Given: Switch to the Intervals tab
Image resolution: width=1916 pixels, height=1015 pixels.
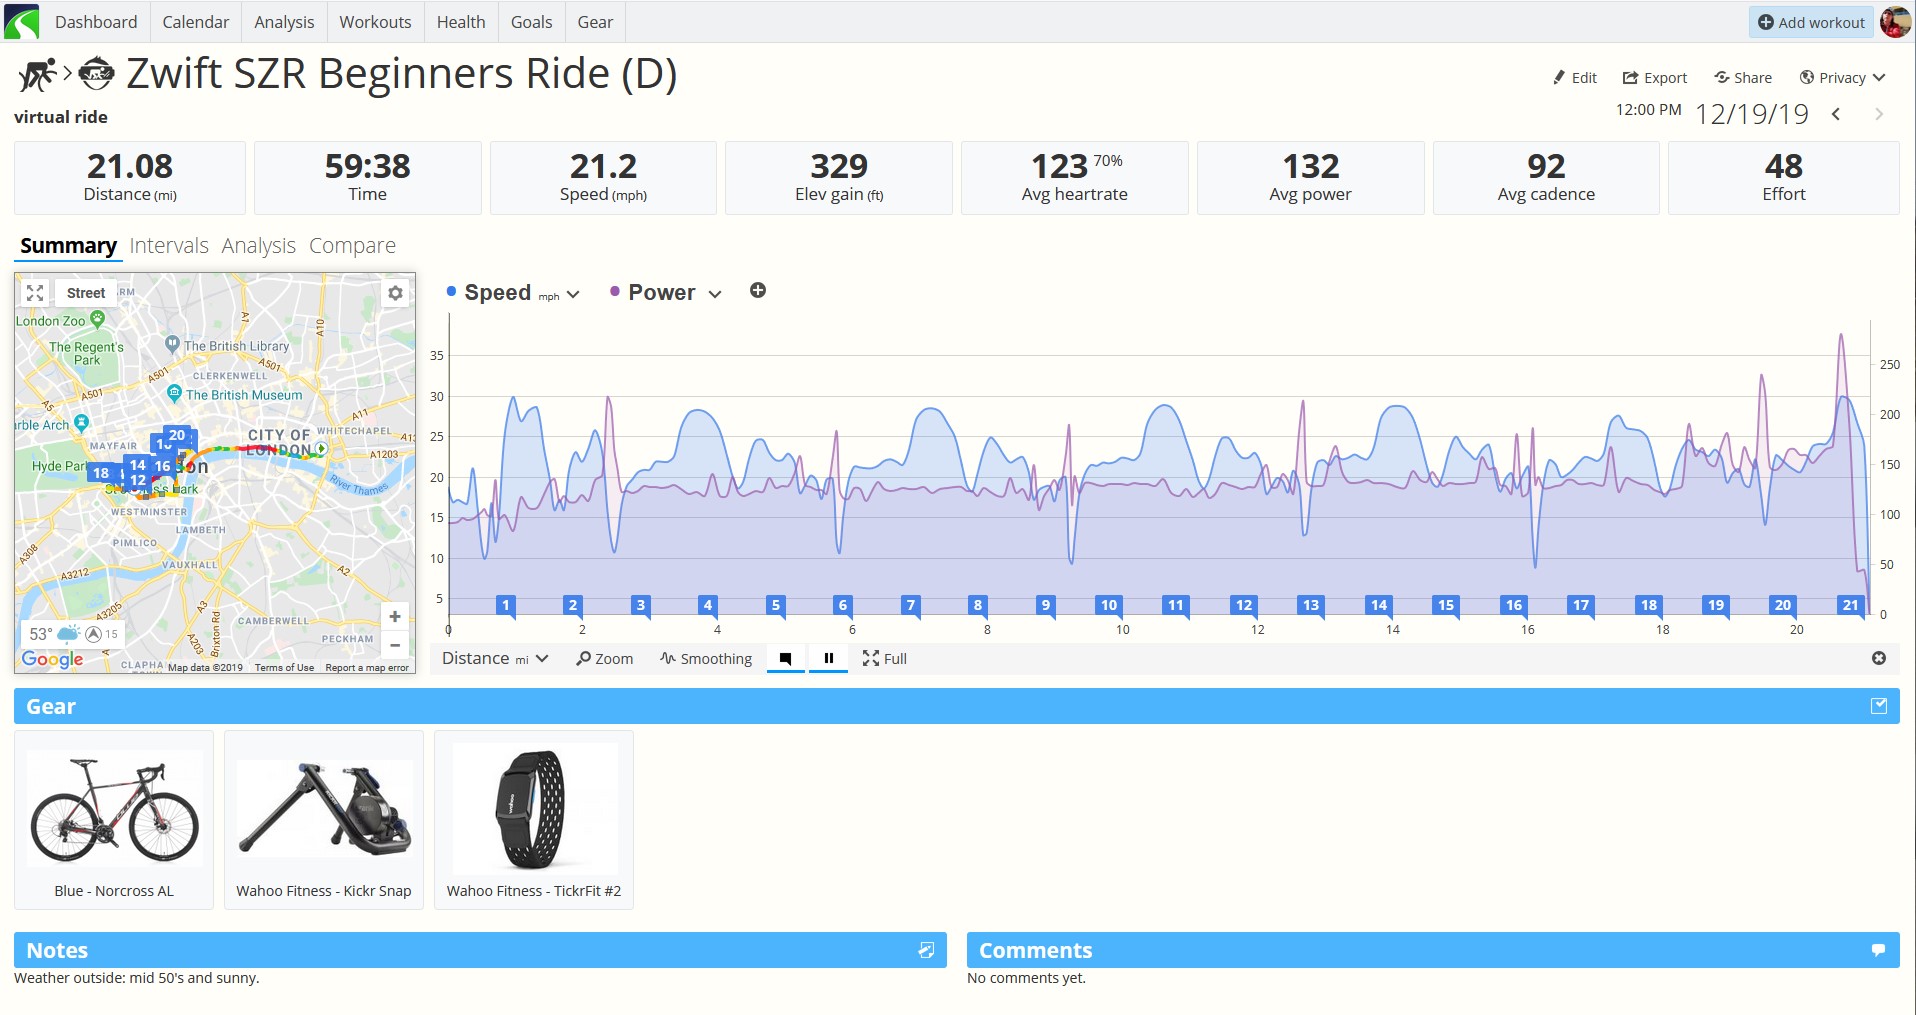Looking at the screenshot, I should pyautogui.click(x=169, y=246).
